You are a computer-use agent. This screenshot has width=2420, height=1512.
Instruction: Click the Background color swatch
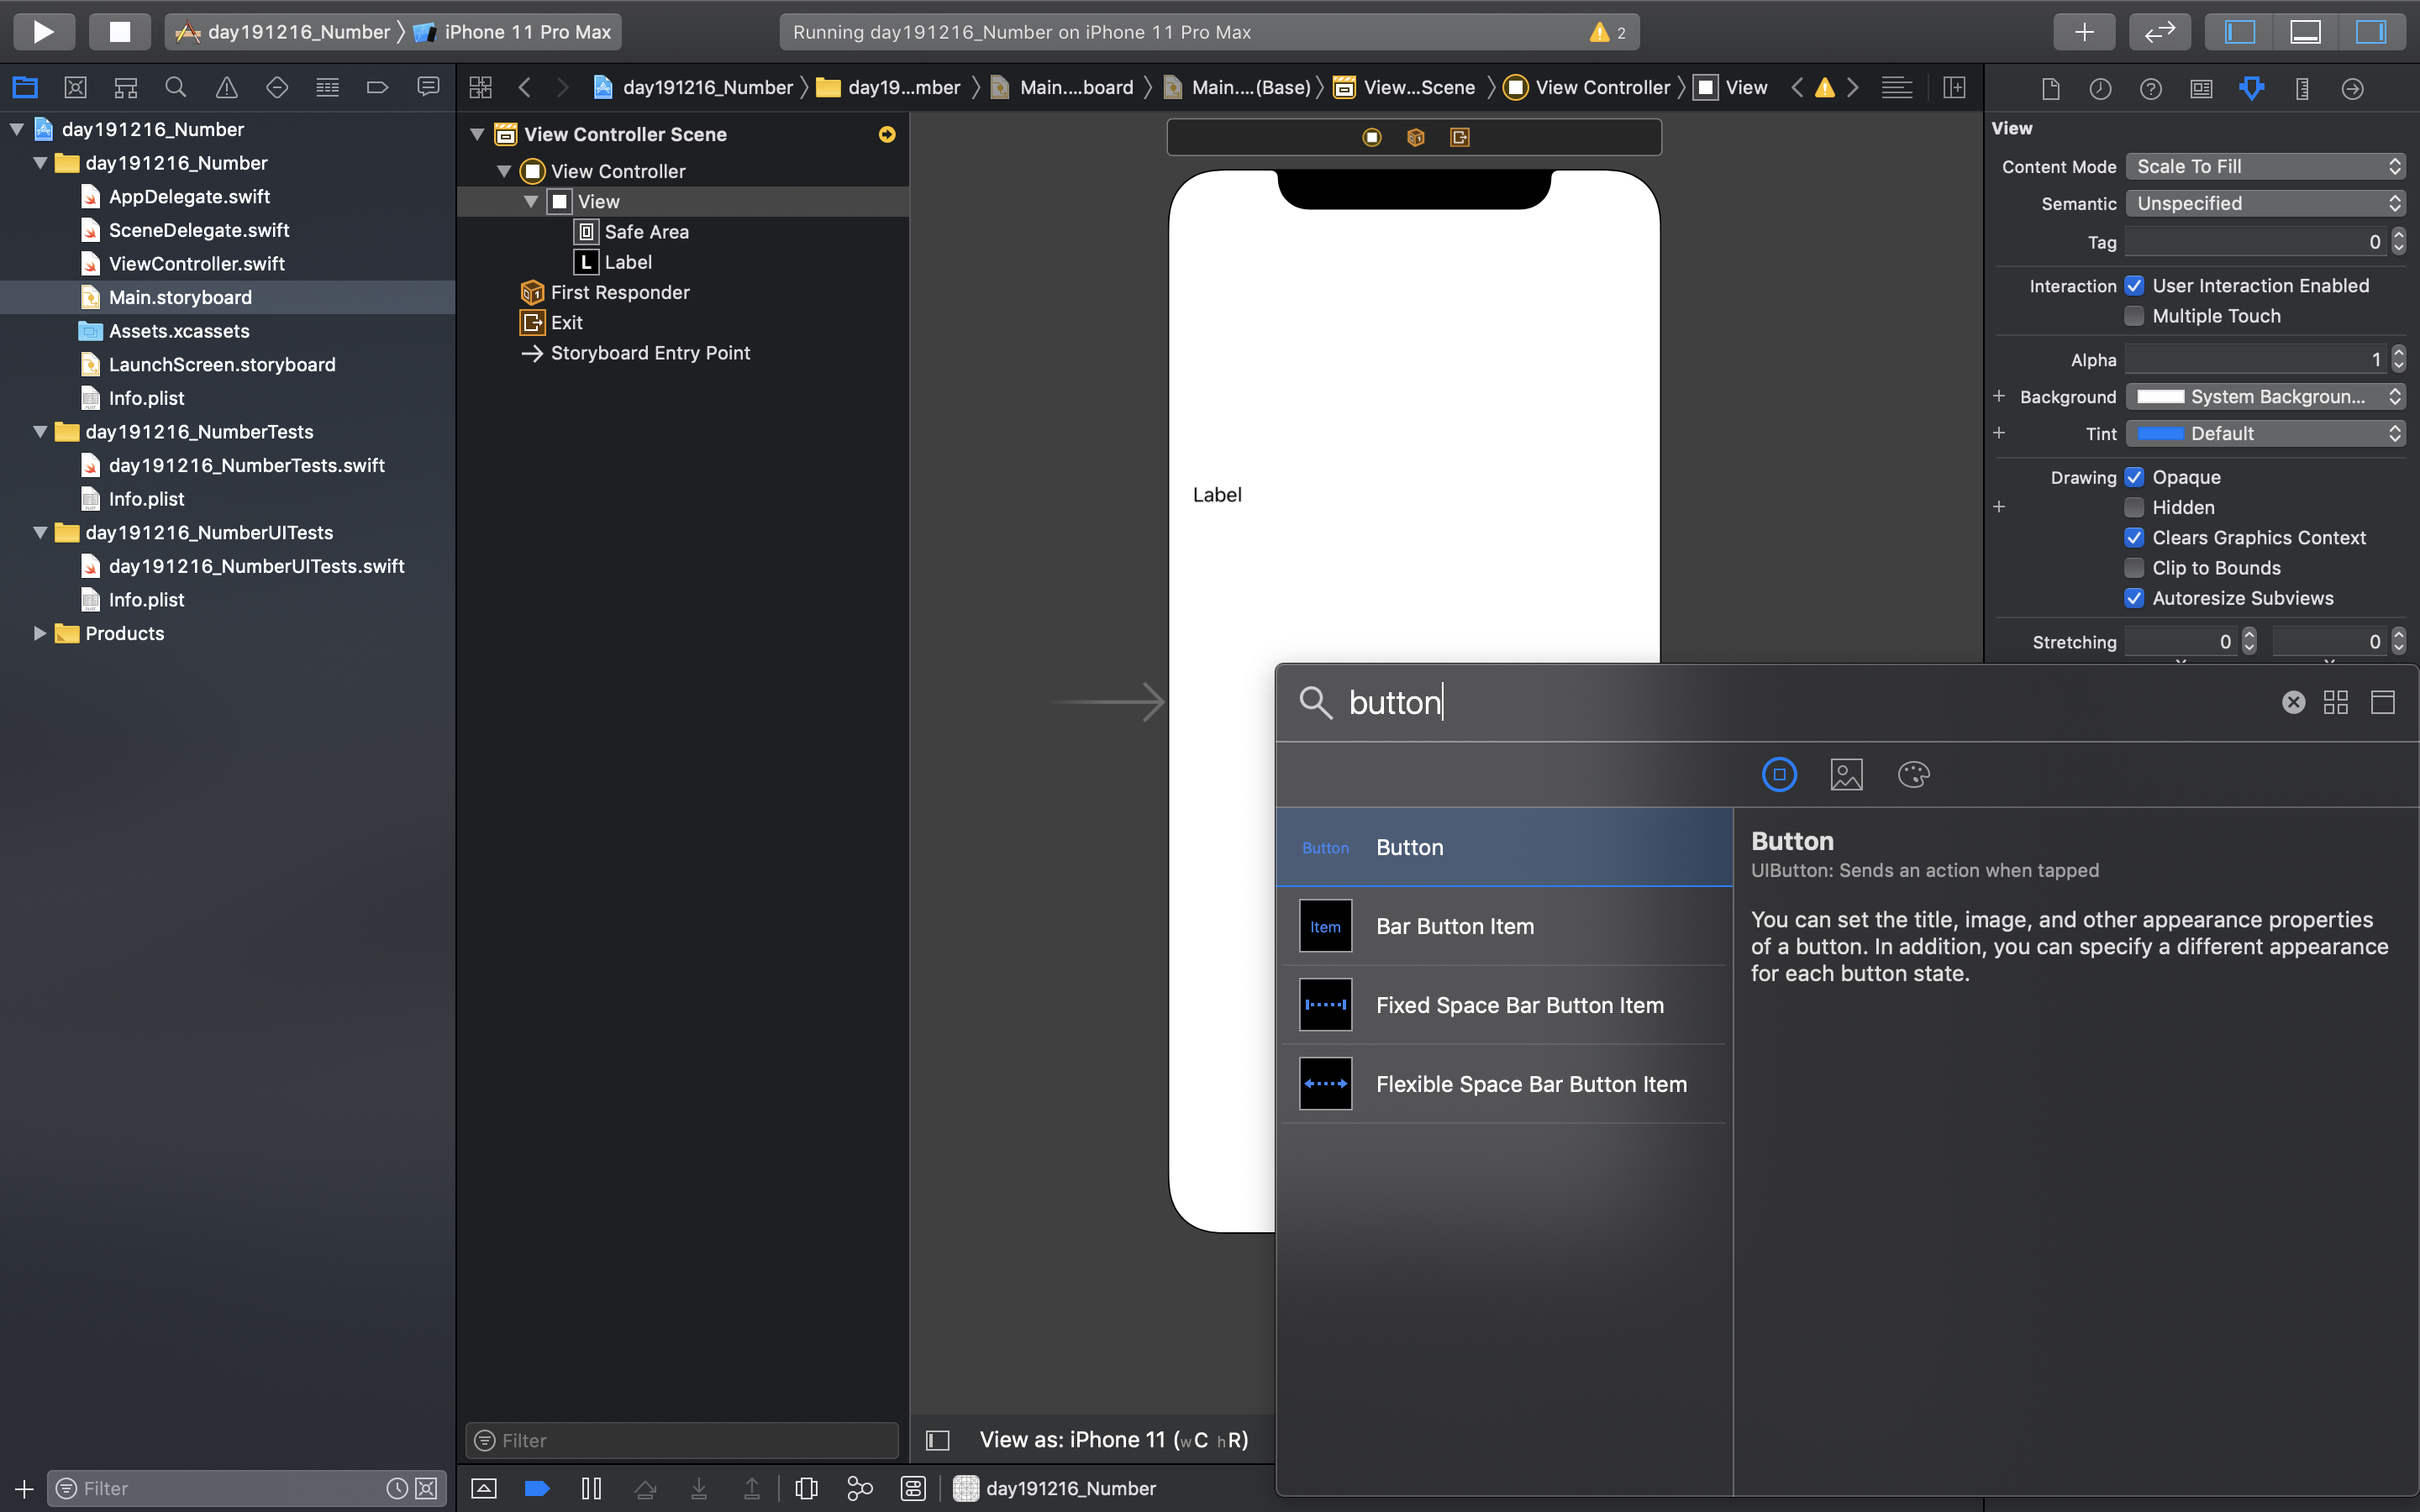[2160, 397]
